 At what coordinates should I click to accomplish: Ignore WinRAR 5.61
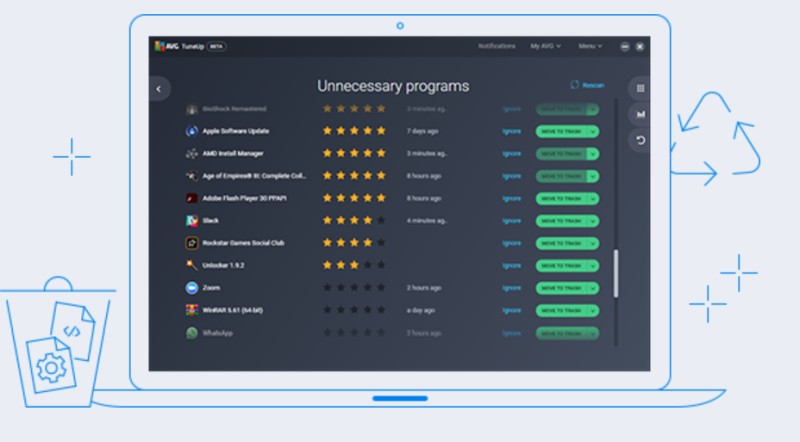pos(512,311)
